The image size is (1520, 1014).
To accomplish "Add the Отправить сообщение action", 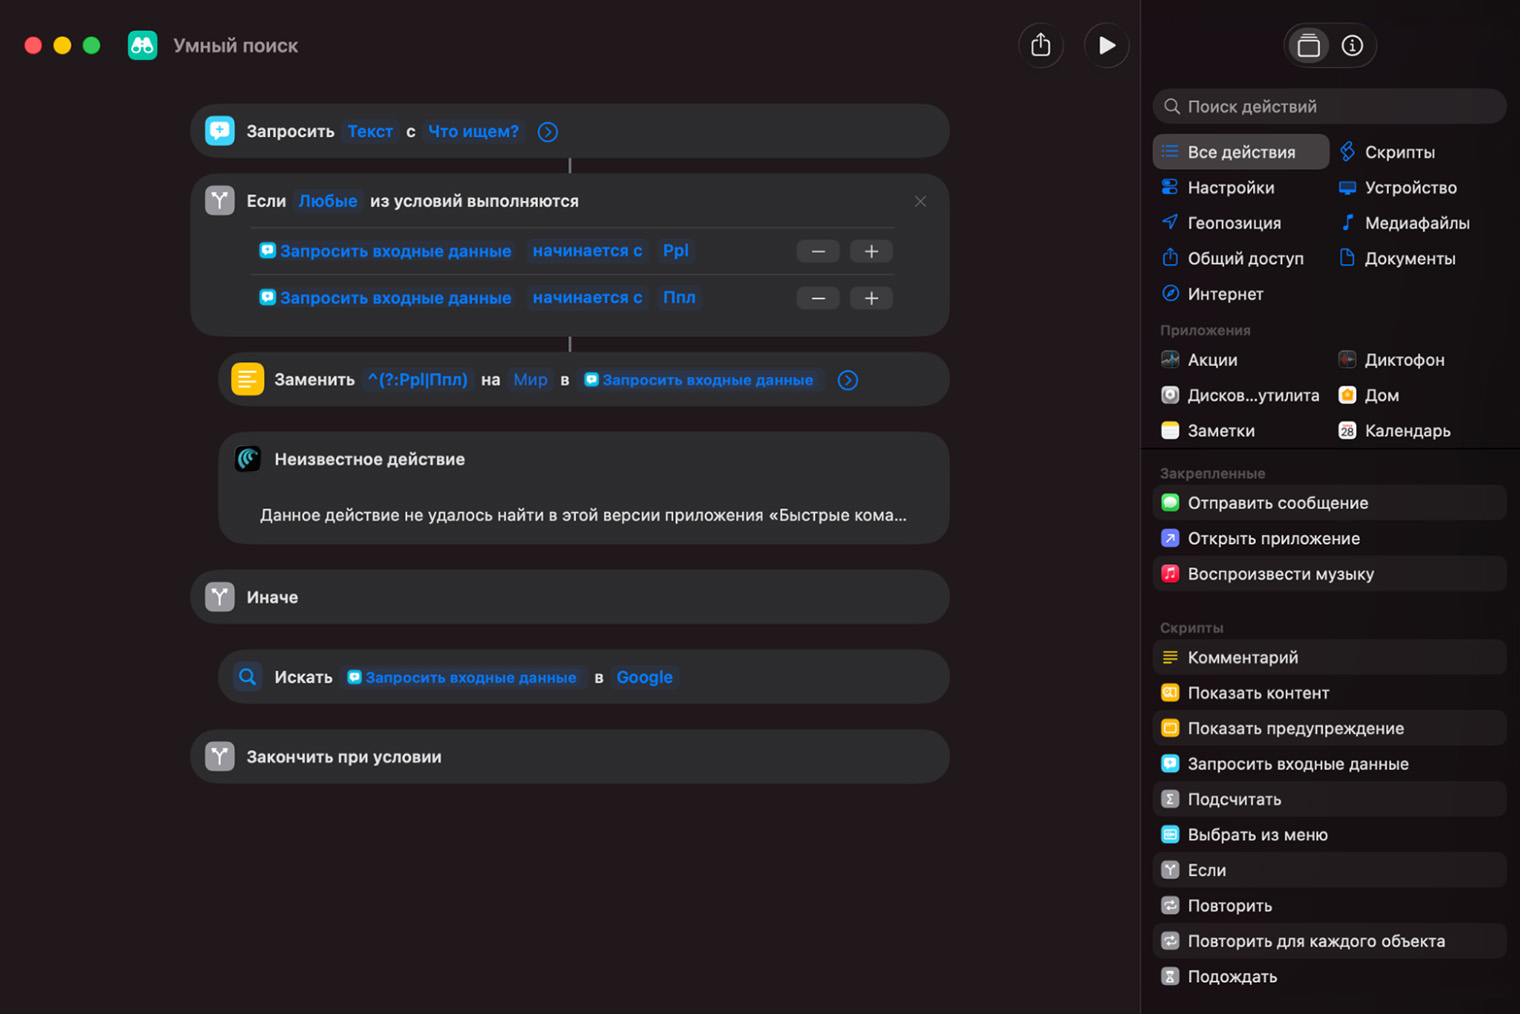I will tap(1277, 503).
